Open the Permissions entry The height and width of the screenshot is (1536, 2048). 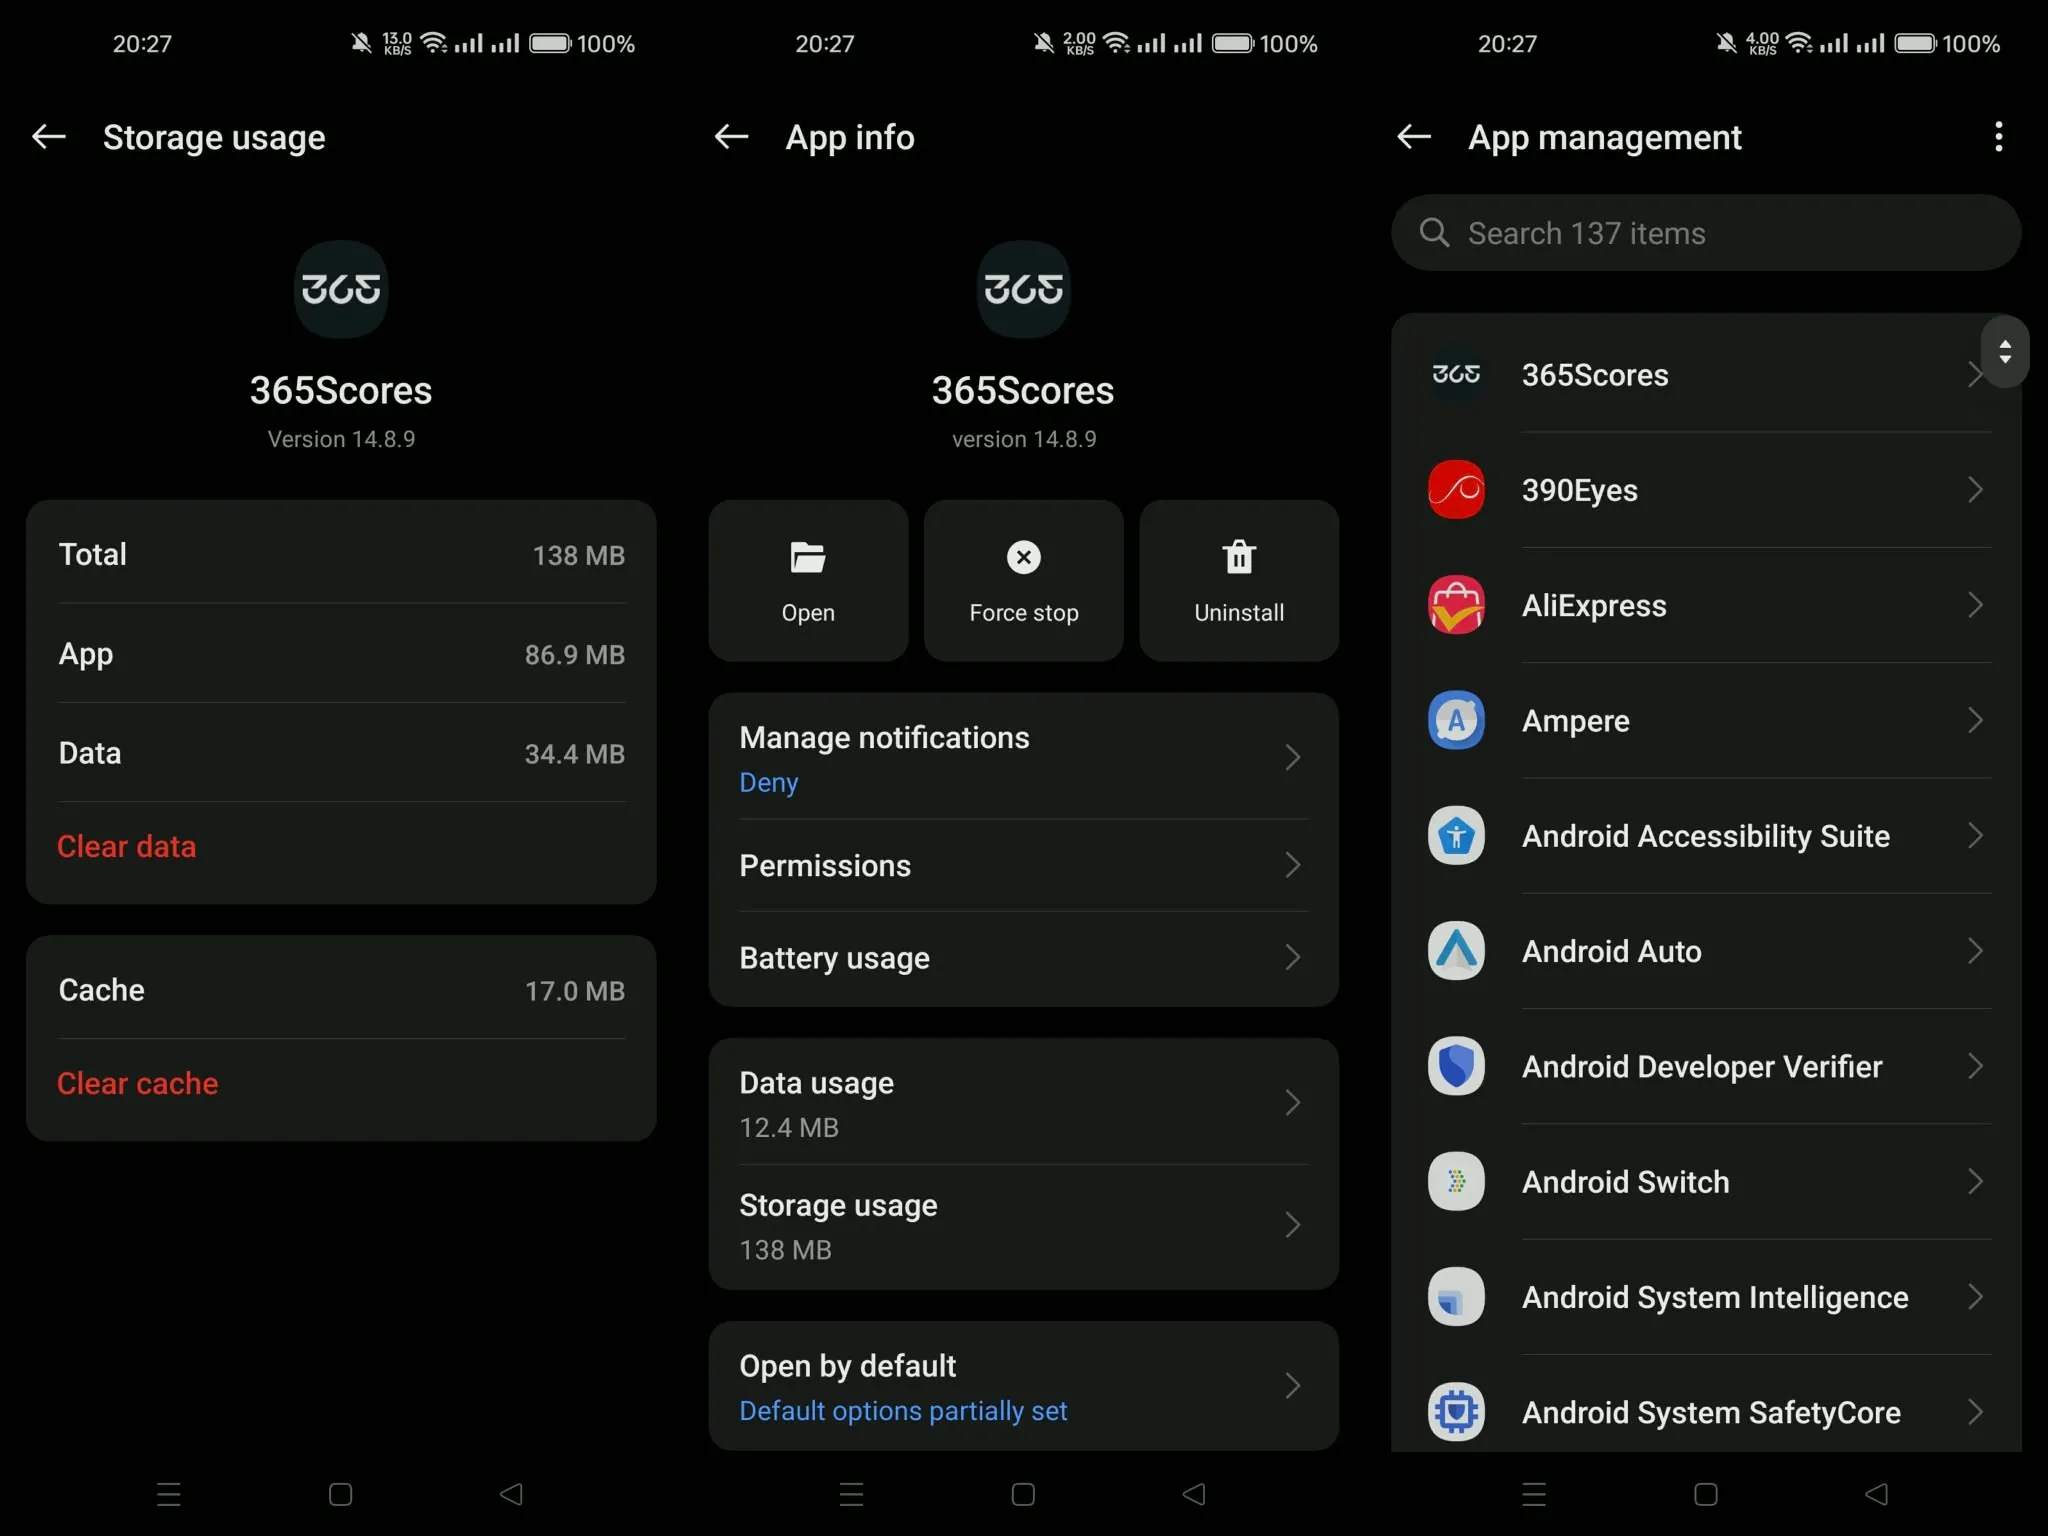[1023, 866]
